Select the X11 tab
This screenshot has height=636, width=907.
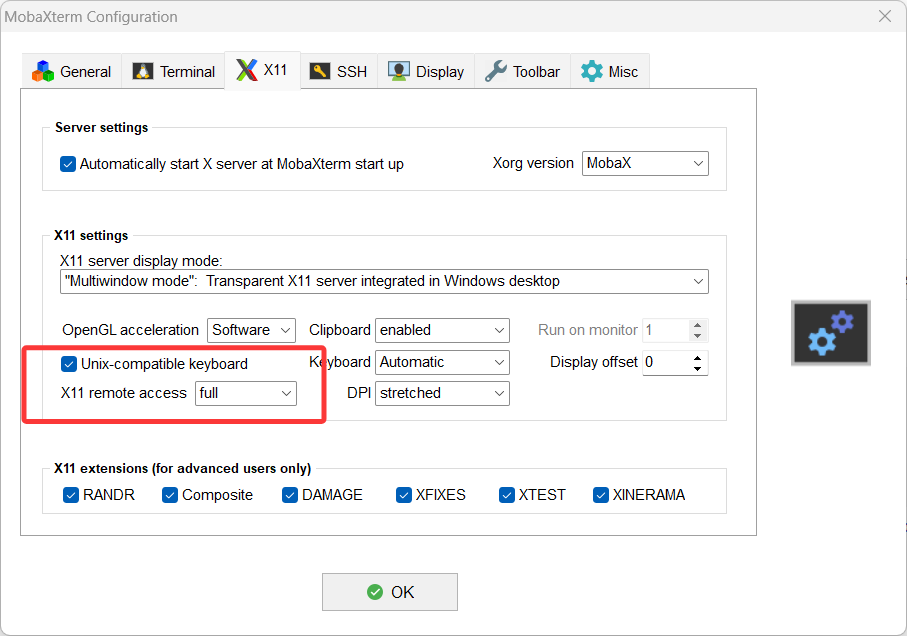coord(262,70)
